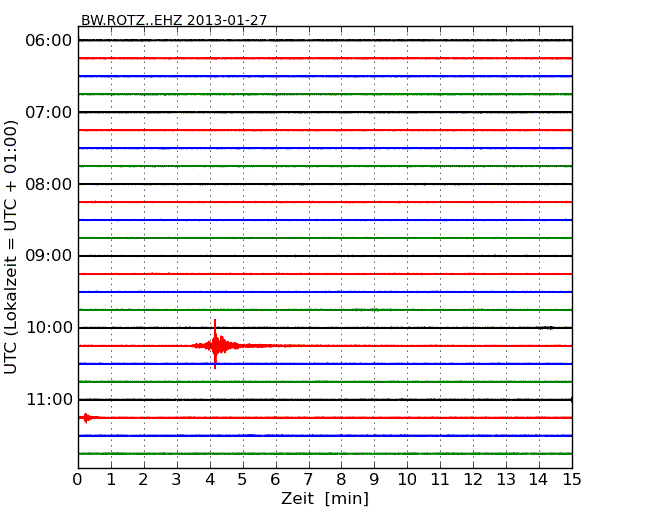This screenshot has height=520, width=650.
Task: Click the plot title BW.ROTZ..EHZ 2013-01-27
Action: [x=174, y=20]
